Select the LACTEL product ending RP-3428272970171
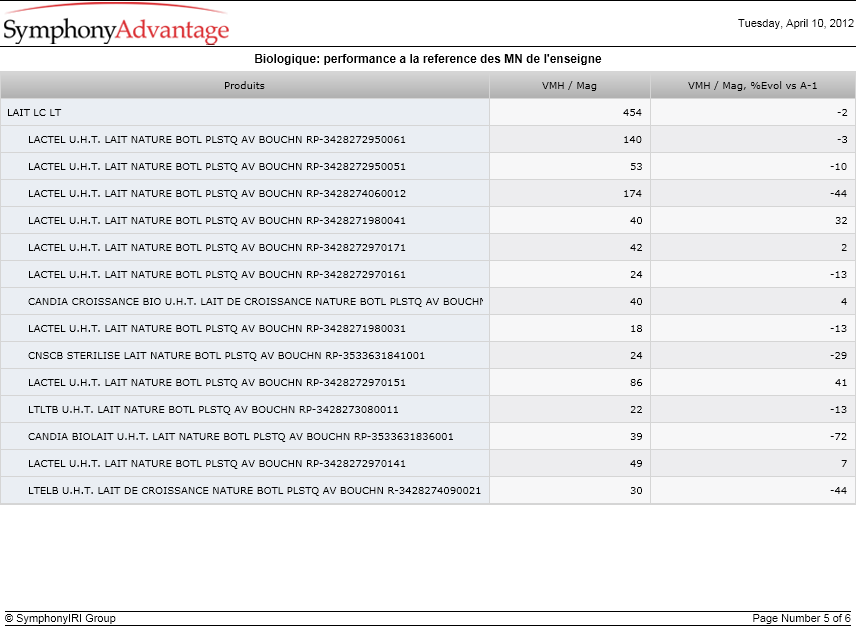Screen dimensions: 856x631 [x=217, y=248]
